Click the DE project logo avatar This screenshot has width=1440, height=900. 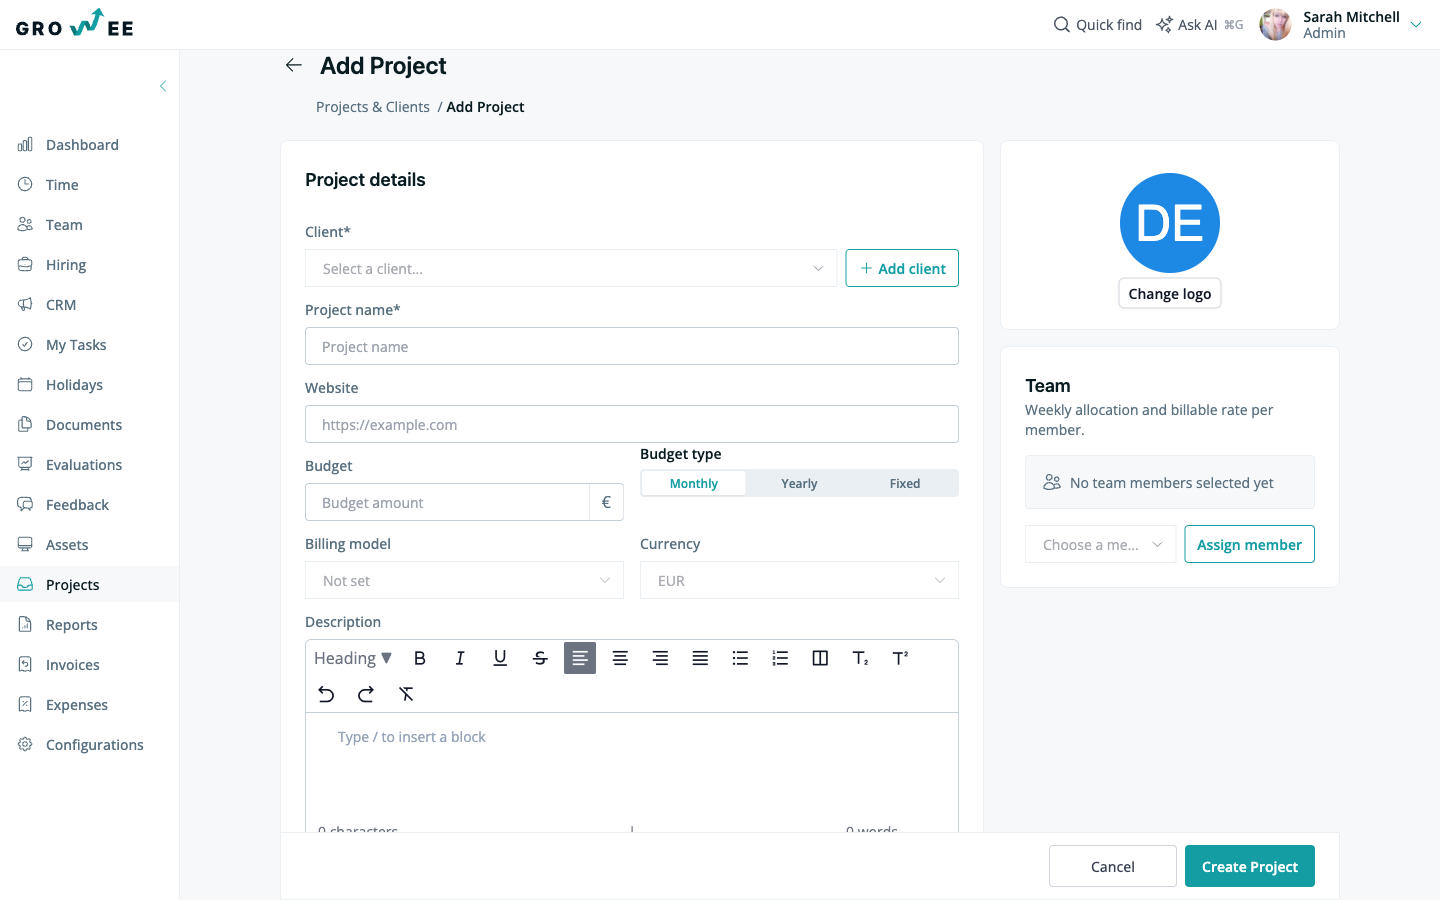pyautogui.click(x=1170, y=223)
